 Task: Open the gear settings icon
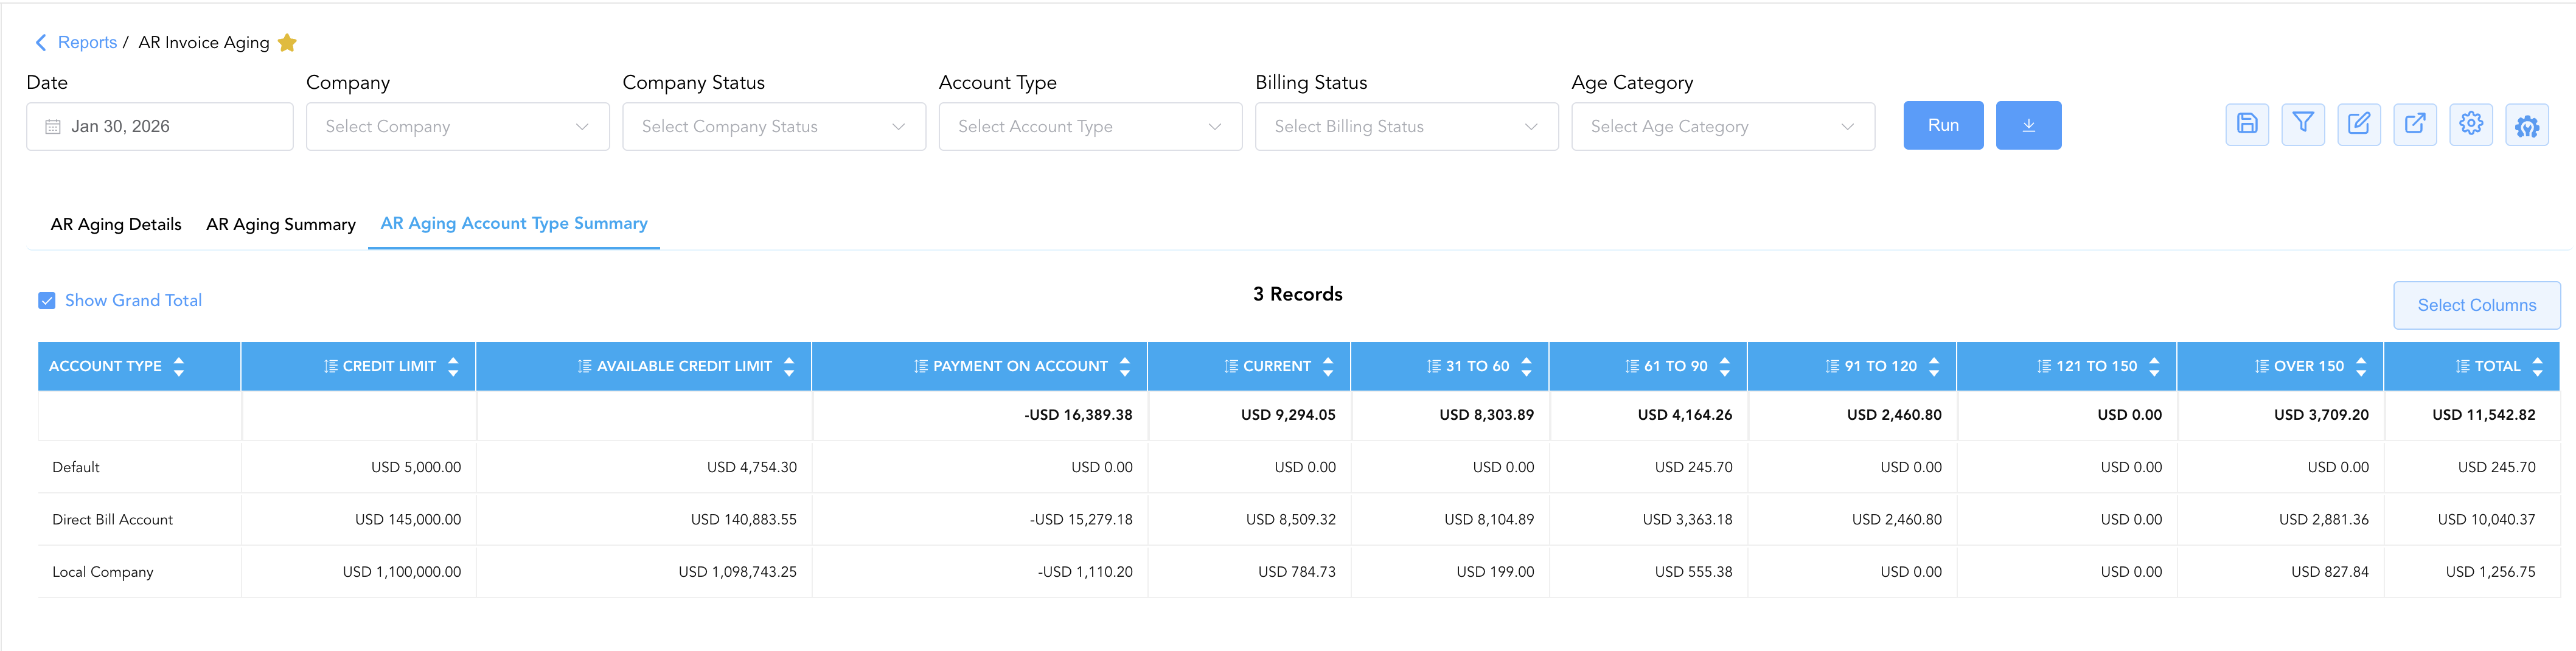pos(2471,125)
